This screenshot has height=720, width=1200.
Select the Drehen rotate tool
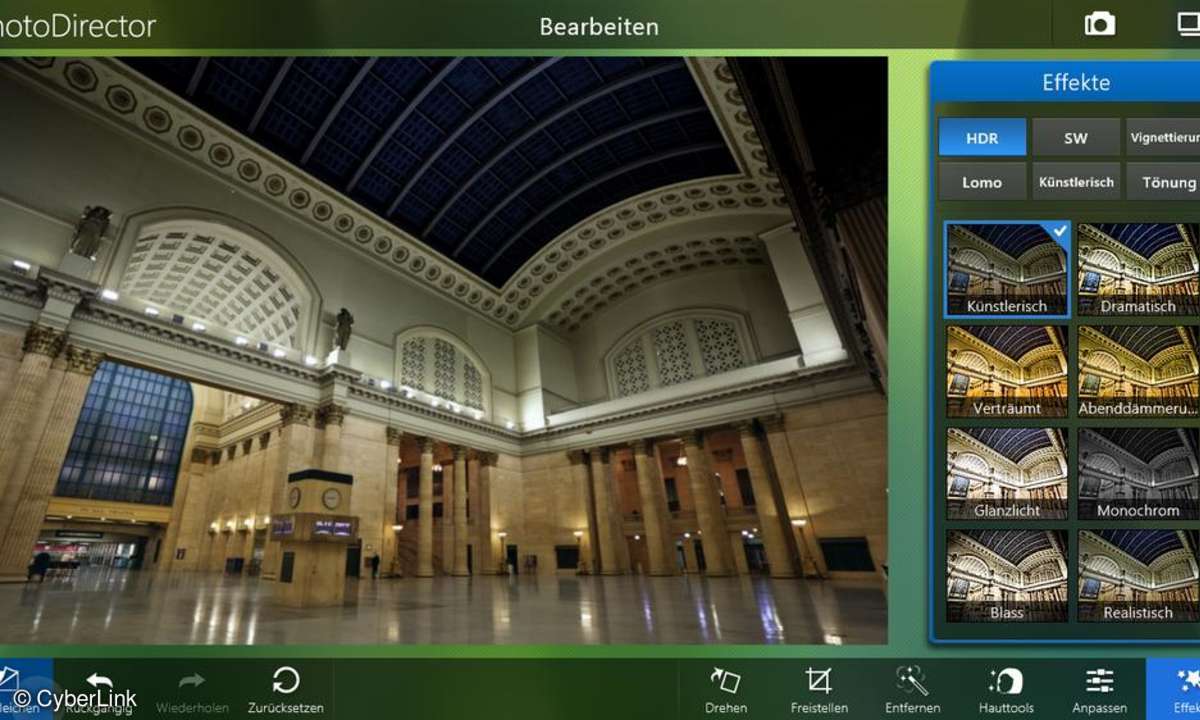point(725,681)
